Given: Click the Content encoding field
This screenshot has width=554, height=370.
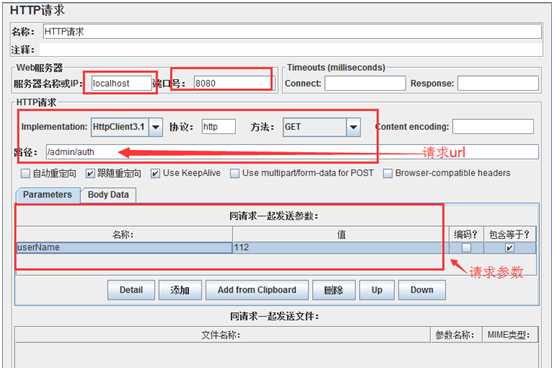Looking at the screenshot, I should (493, 127).
